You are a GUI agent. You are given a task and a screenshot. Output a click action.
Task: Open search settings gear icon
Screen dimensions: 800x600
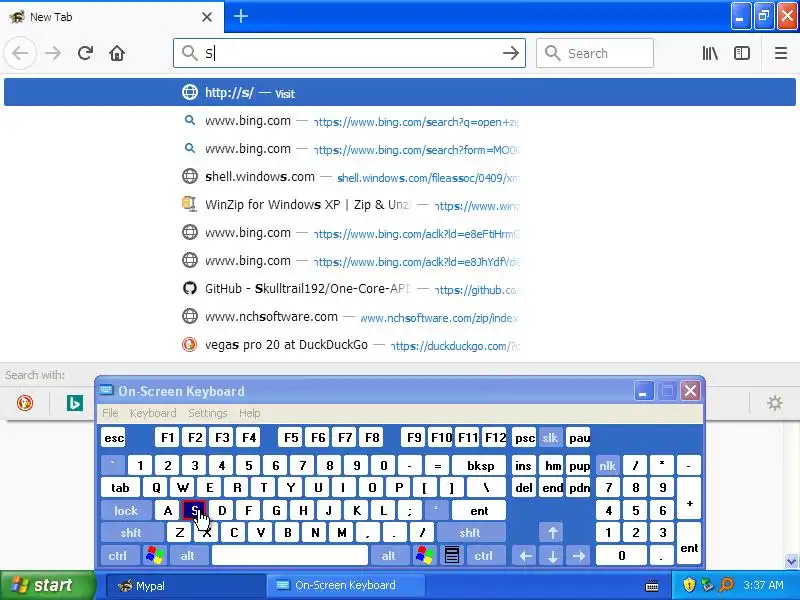pyautogui.click(x=774, y=403)
